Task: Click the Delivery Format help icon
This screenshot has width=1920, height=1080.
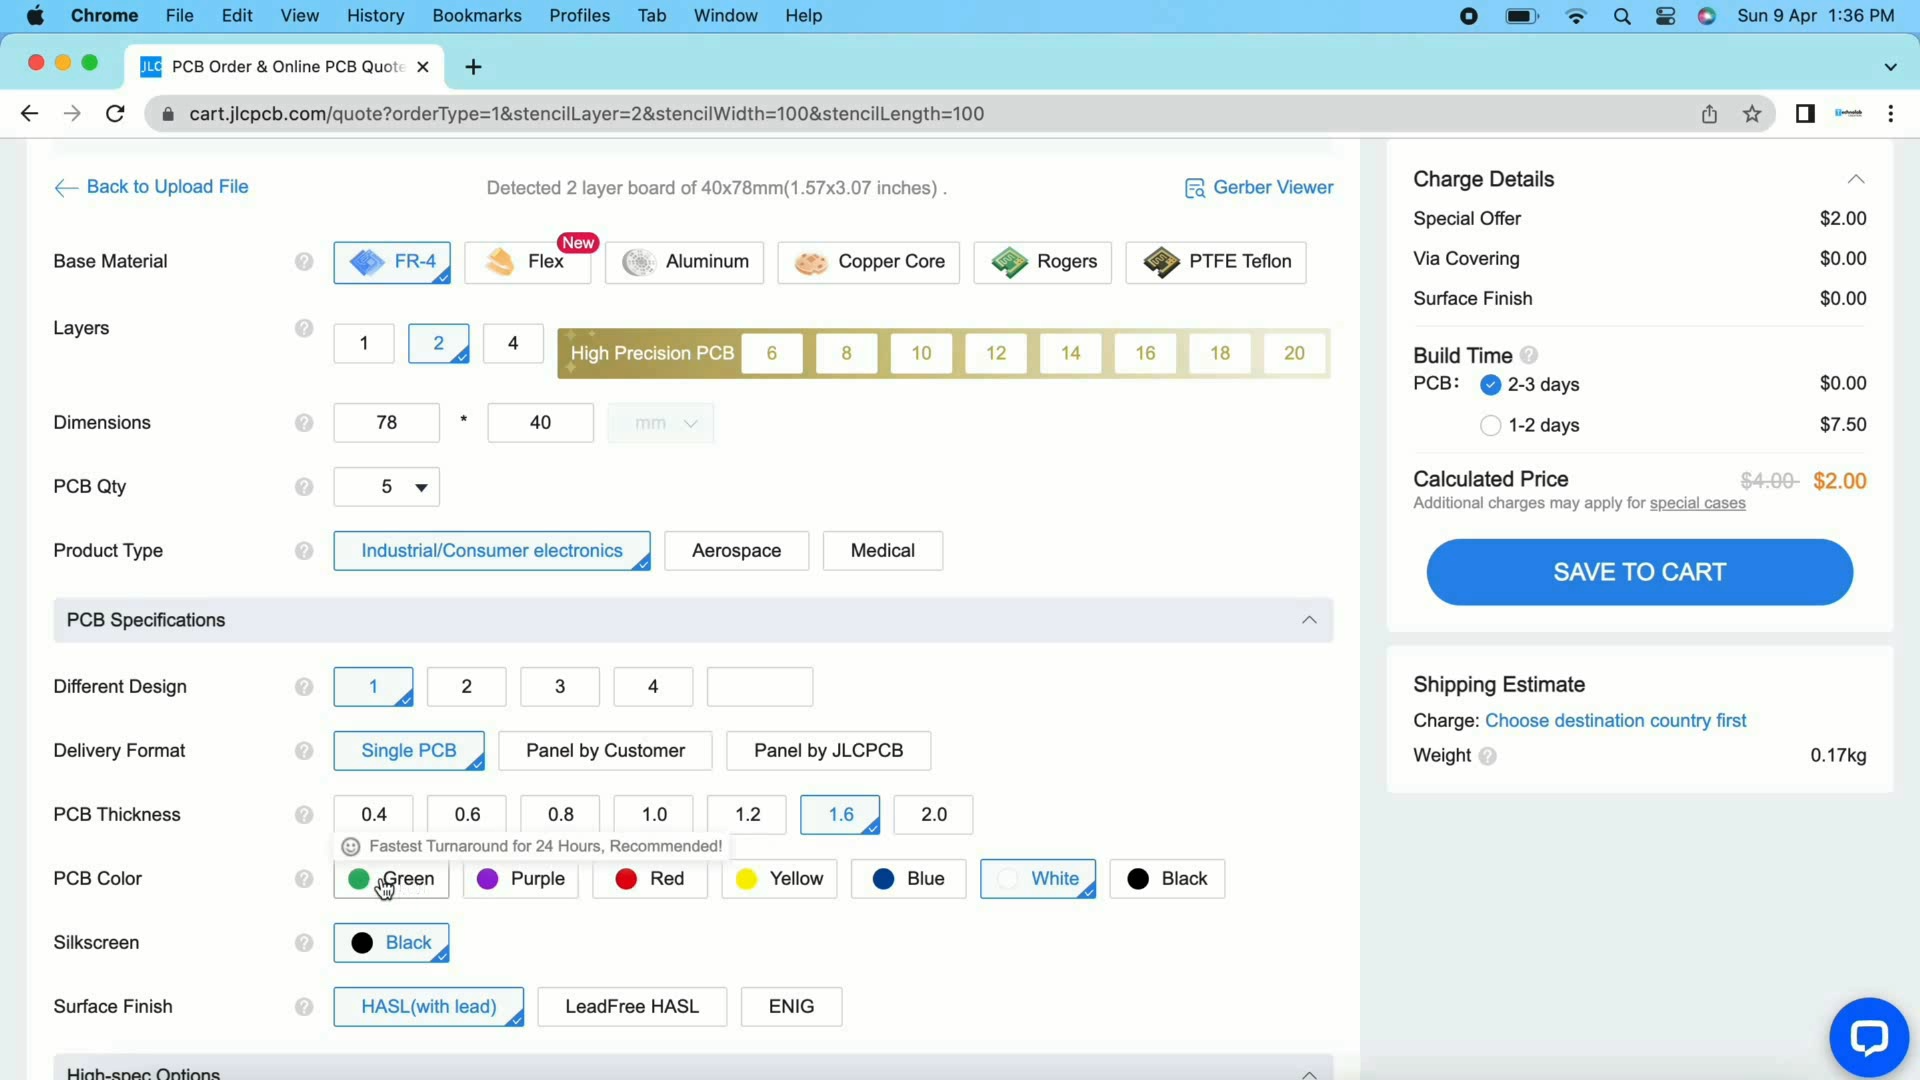Action: pyautogui.click(x=304, y=751)
